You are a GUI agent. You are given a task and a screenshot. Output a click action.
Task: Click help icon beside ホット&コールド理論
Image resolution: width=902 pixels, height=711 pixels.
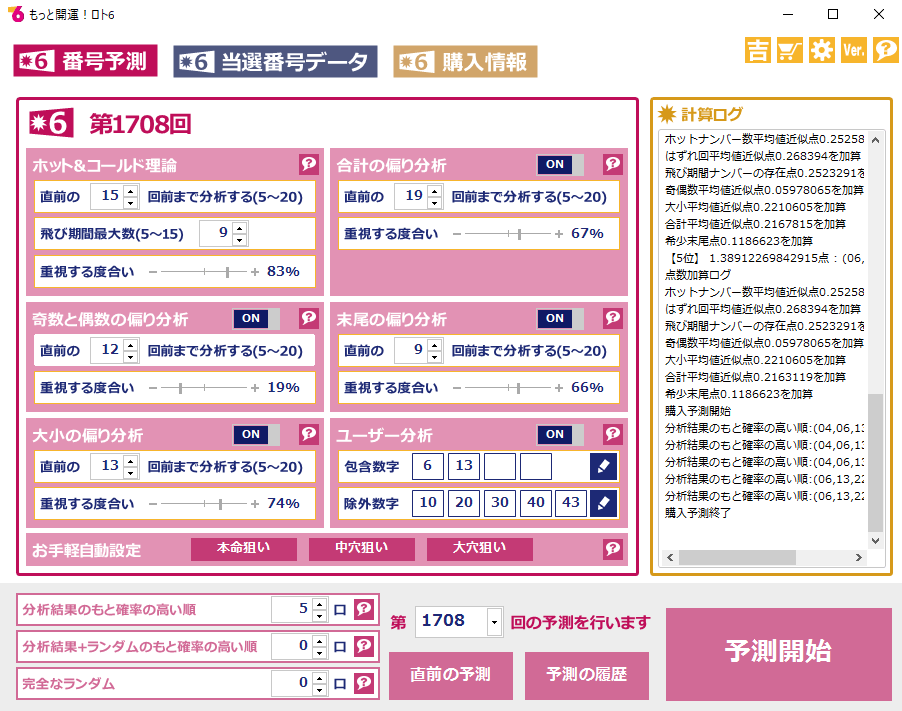309,164
